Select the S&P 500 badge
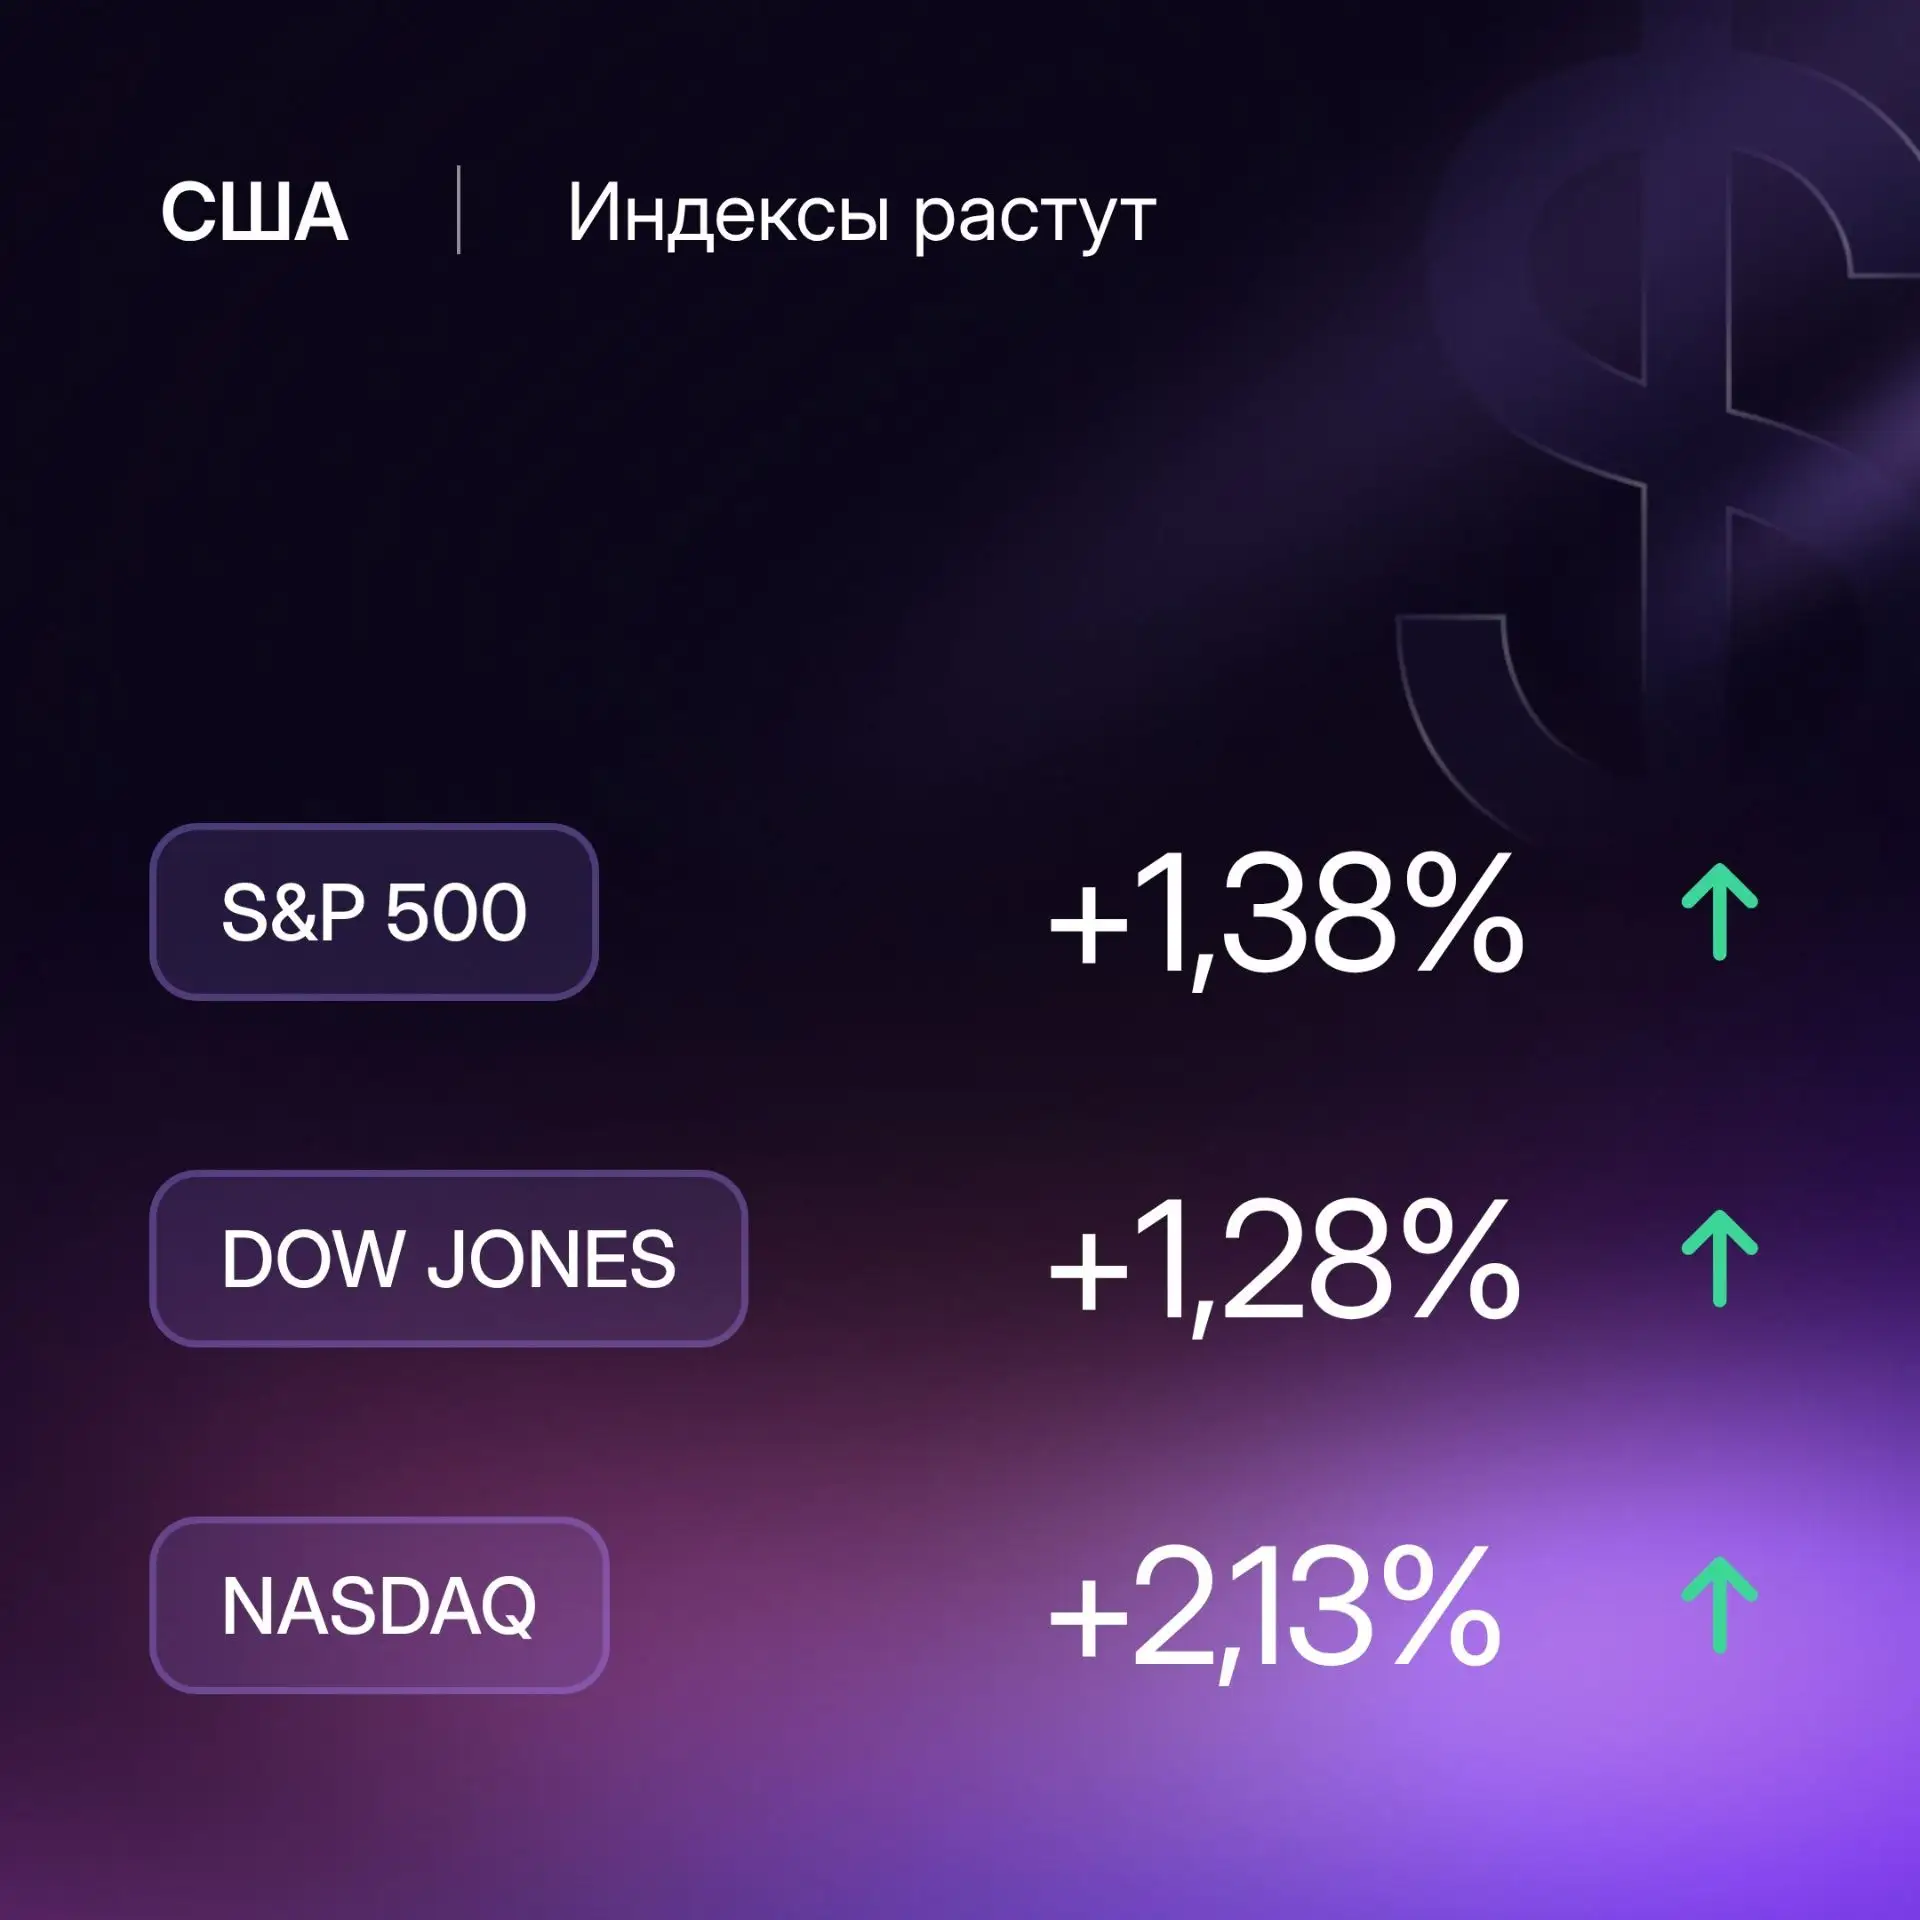Viewport: 1920px width, 1920px height. pos(374,912)
